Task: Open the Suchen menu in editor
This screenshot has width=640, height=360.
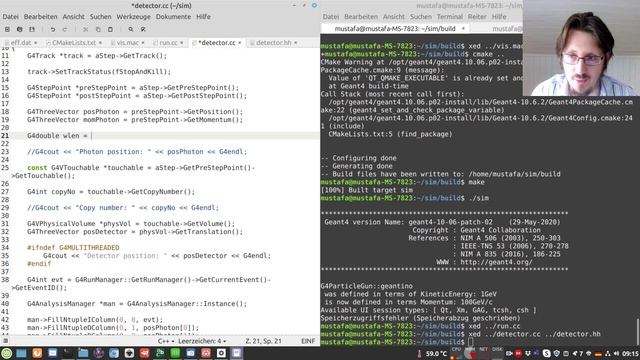Action: [100, 17]
